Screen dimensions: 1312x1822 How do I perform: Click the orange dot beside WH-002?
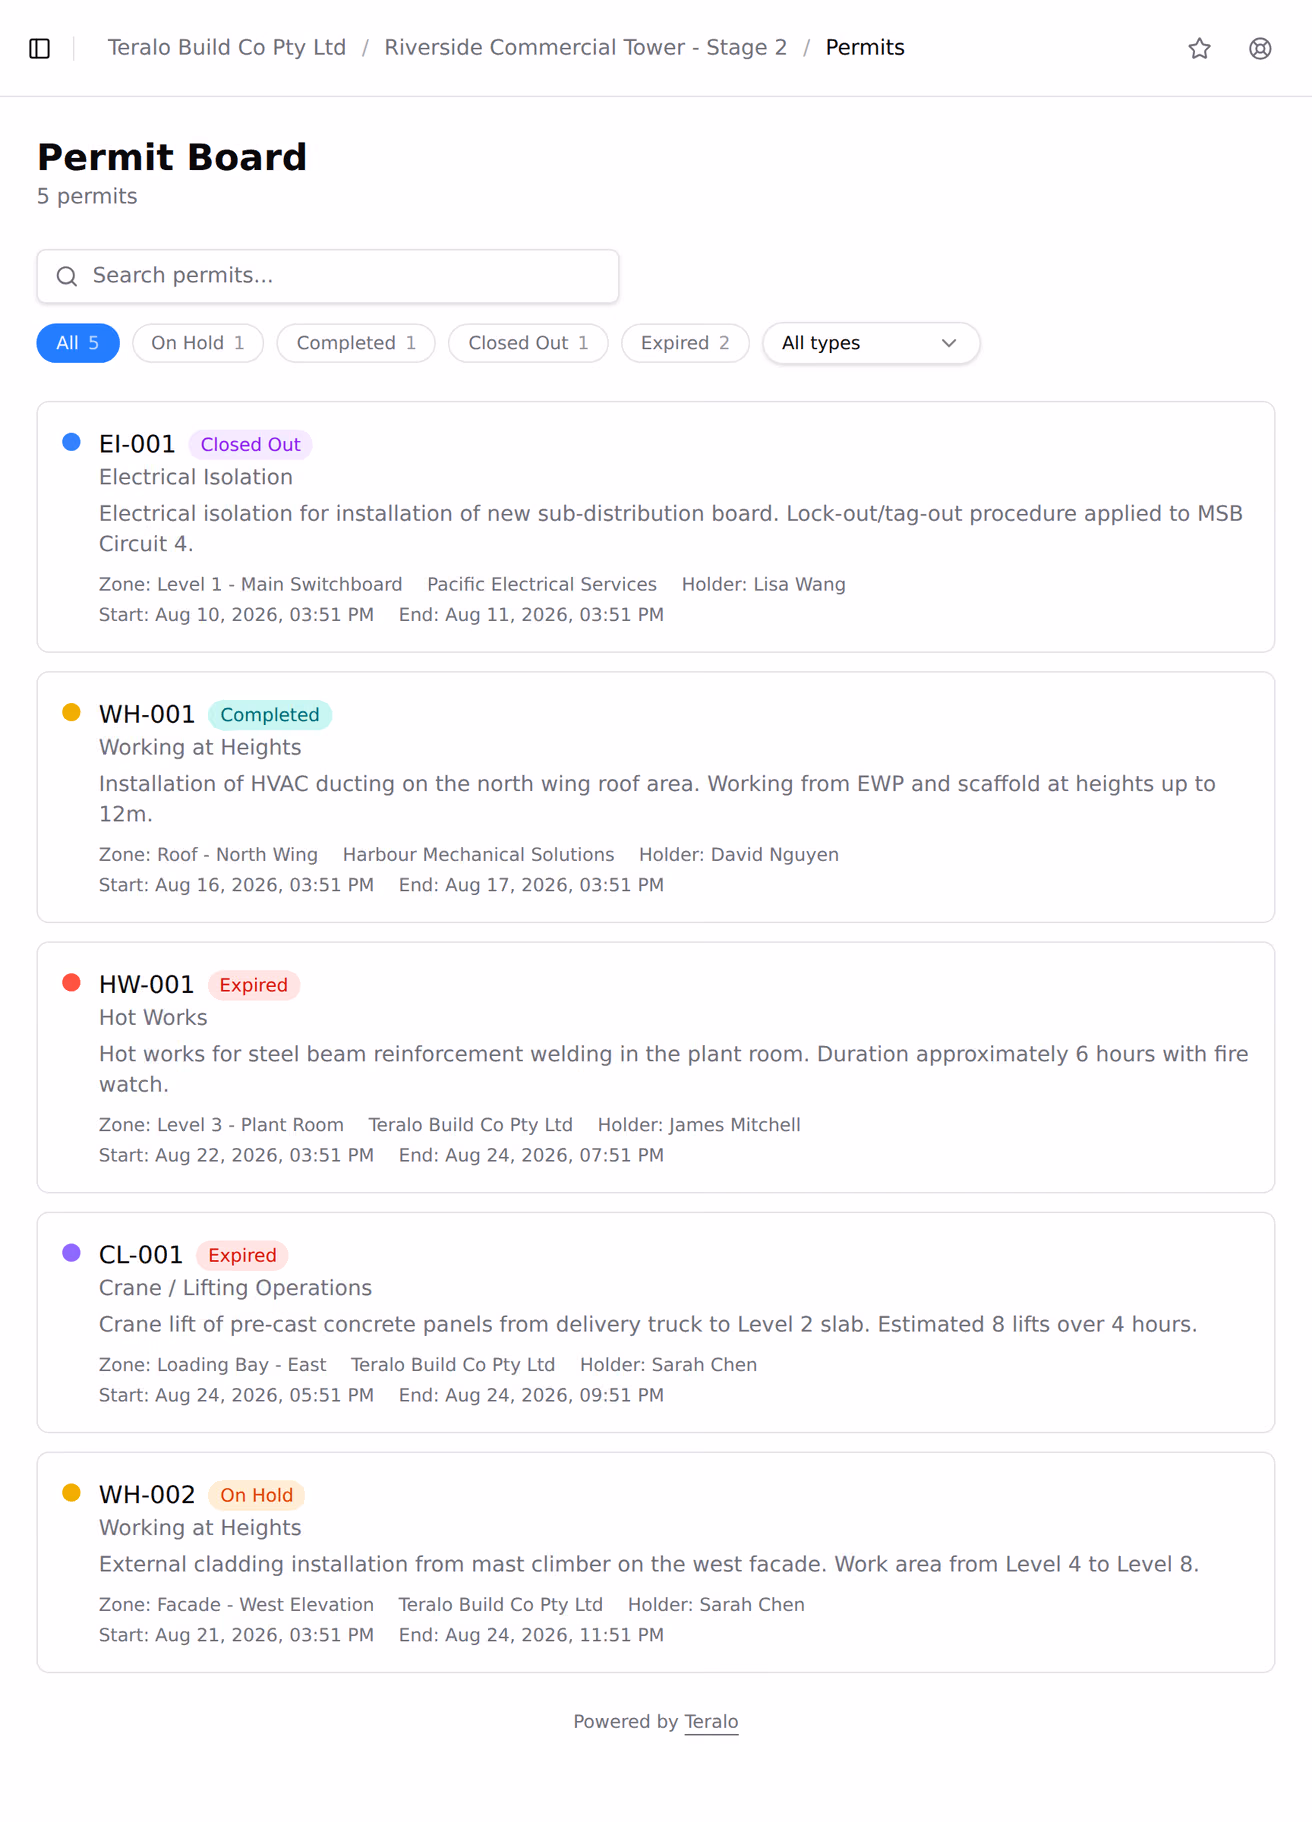click(x=71, y=1492)
